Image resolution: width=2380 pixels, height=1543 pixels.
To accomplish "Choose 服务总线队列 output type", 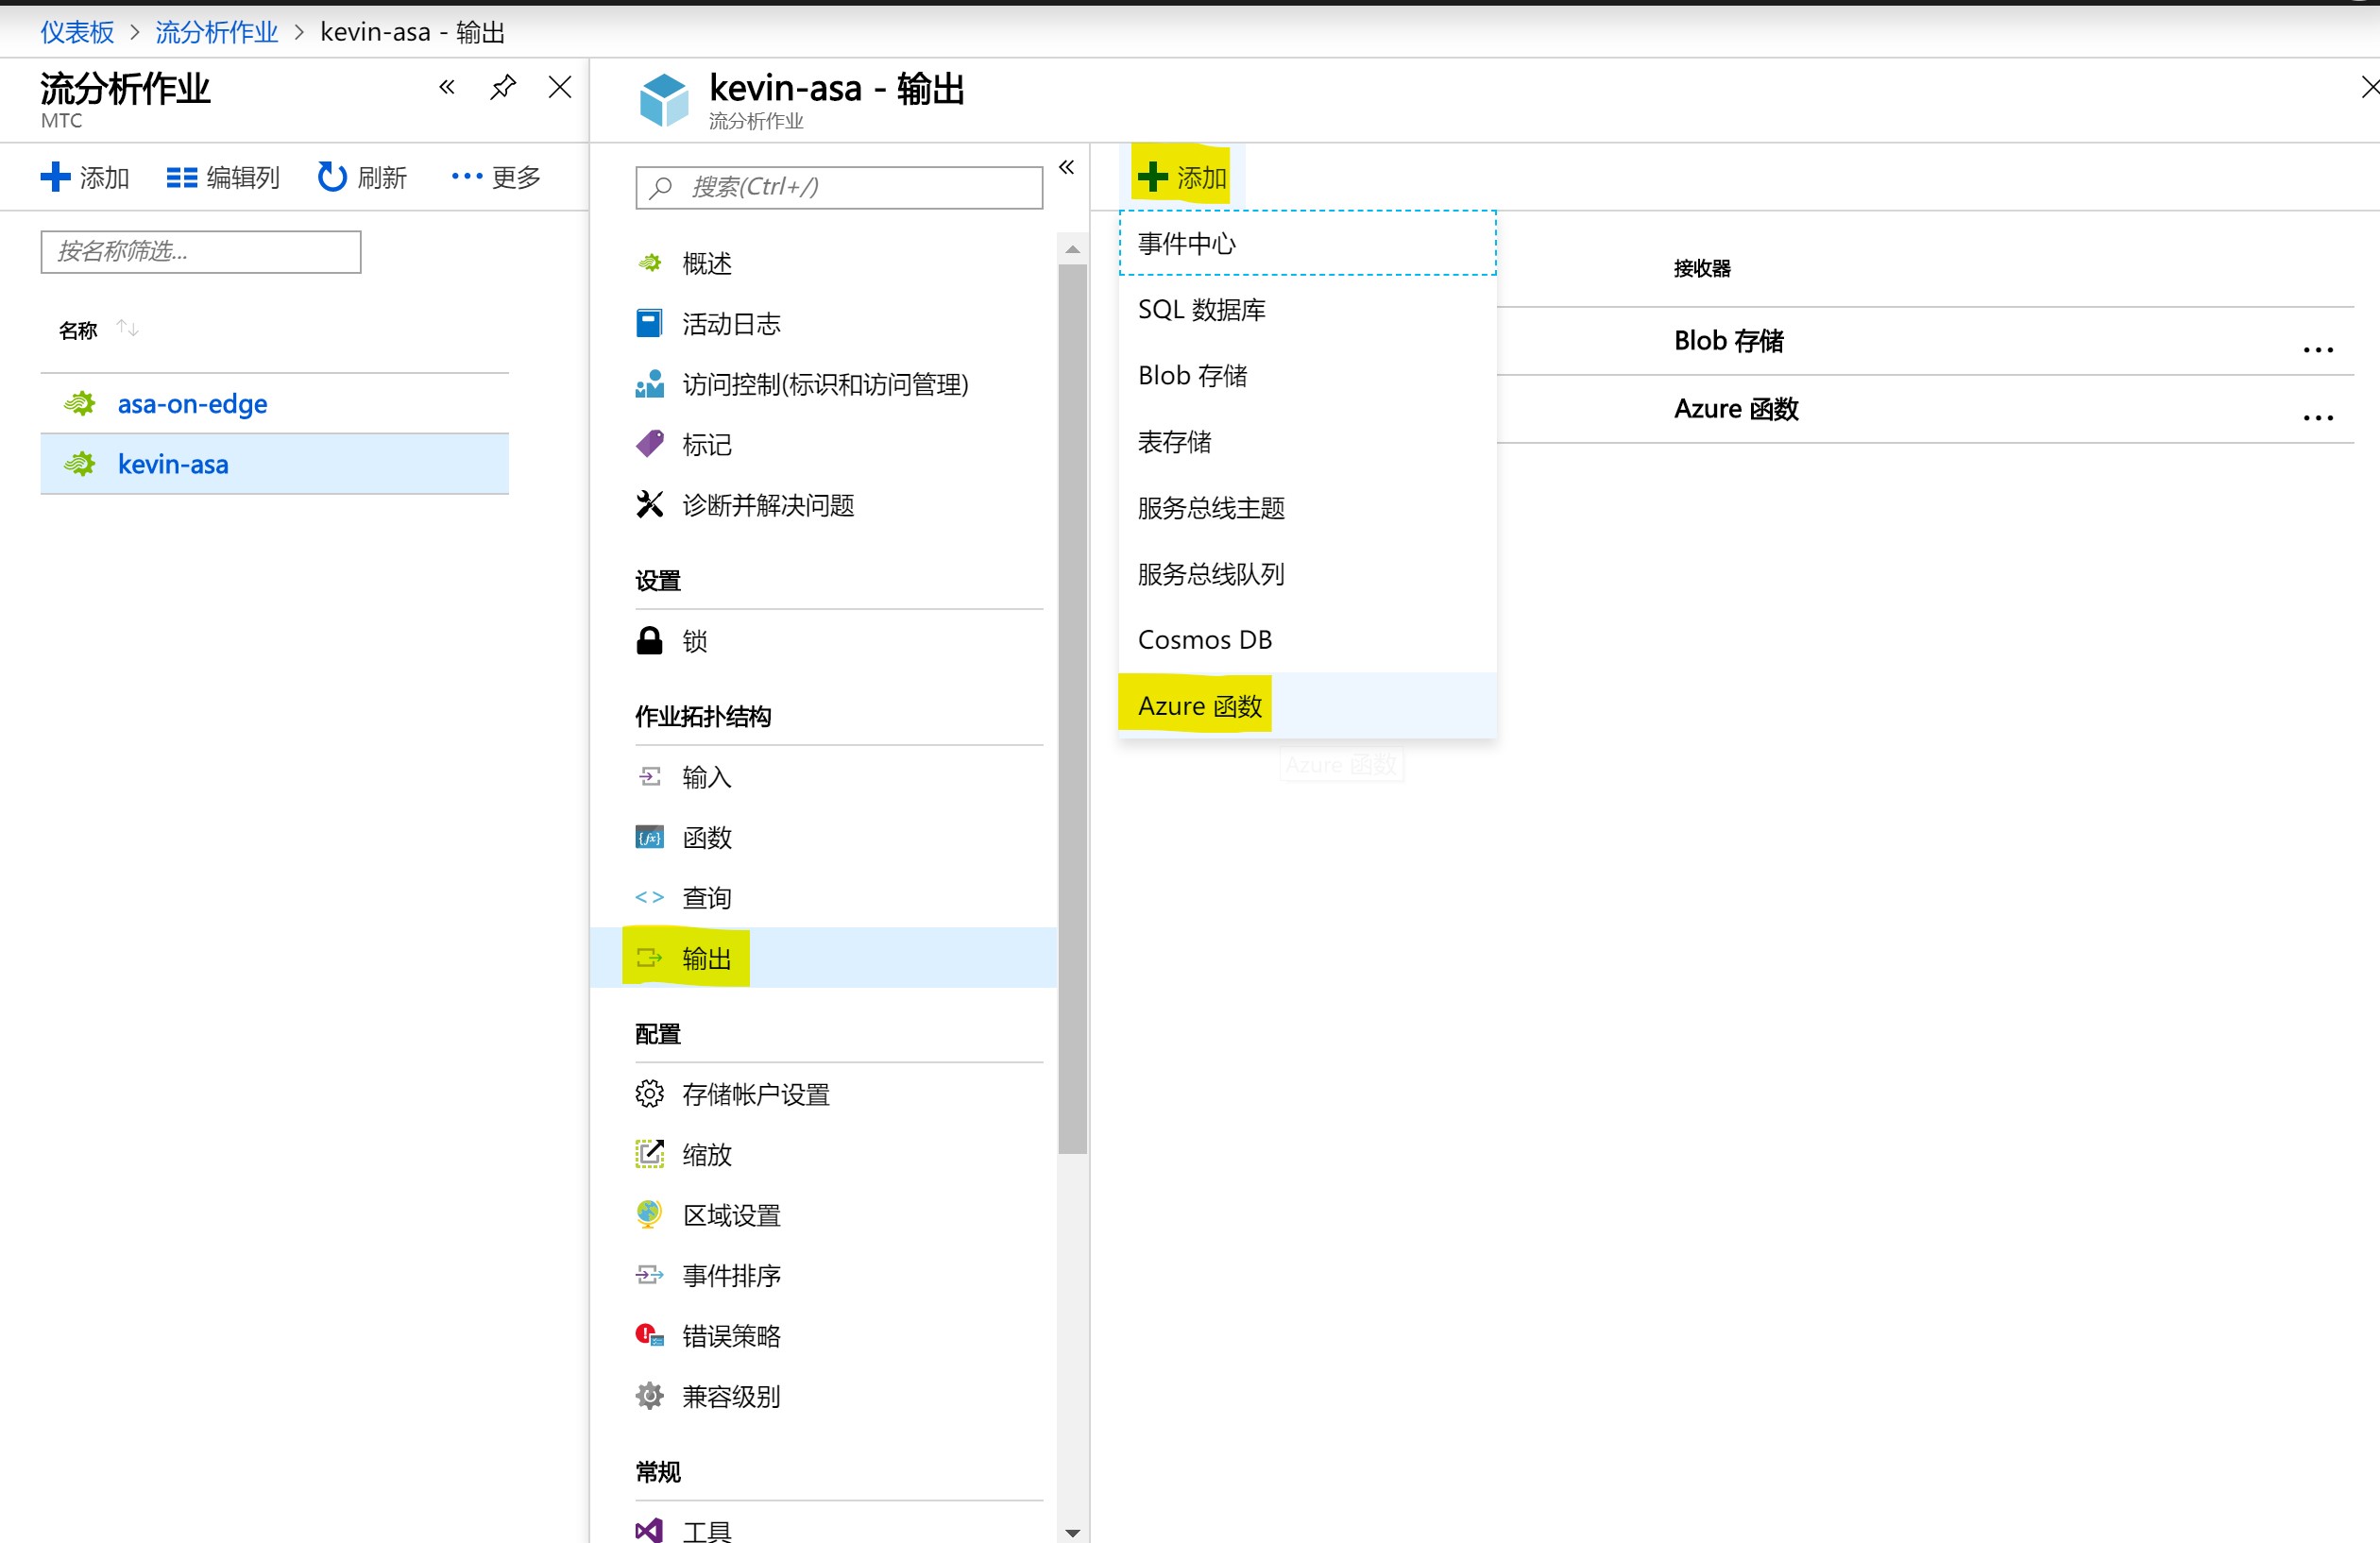I will [1308, 574].
